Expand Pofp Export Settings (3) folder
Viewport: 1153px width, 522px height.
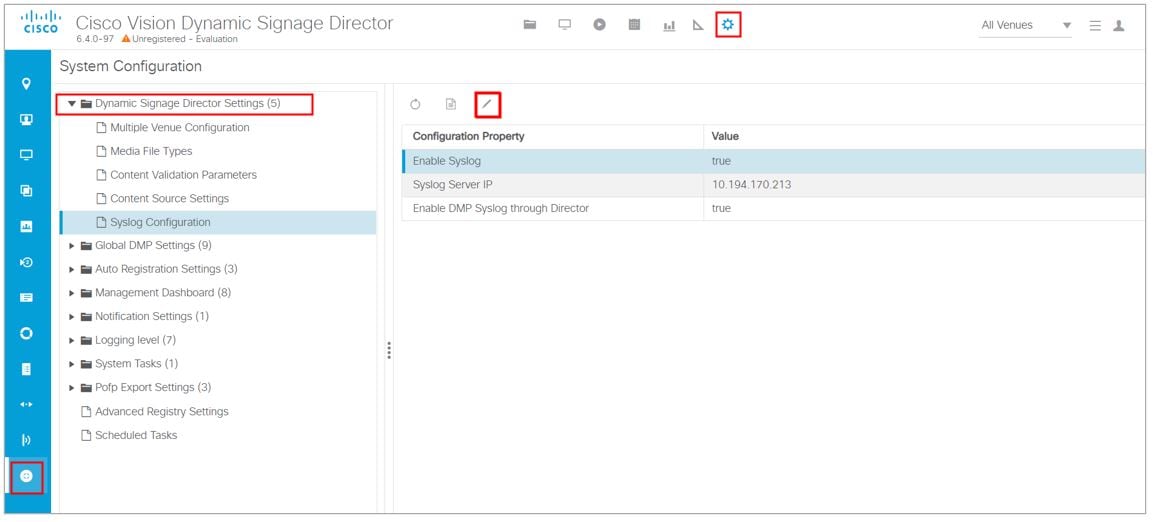72,387
